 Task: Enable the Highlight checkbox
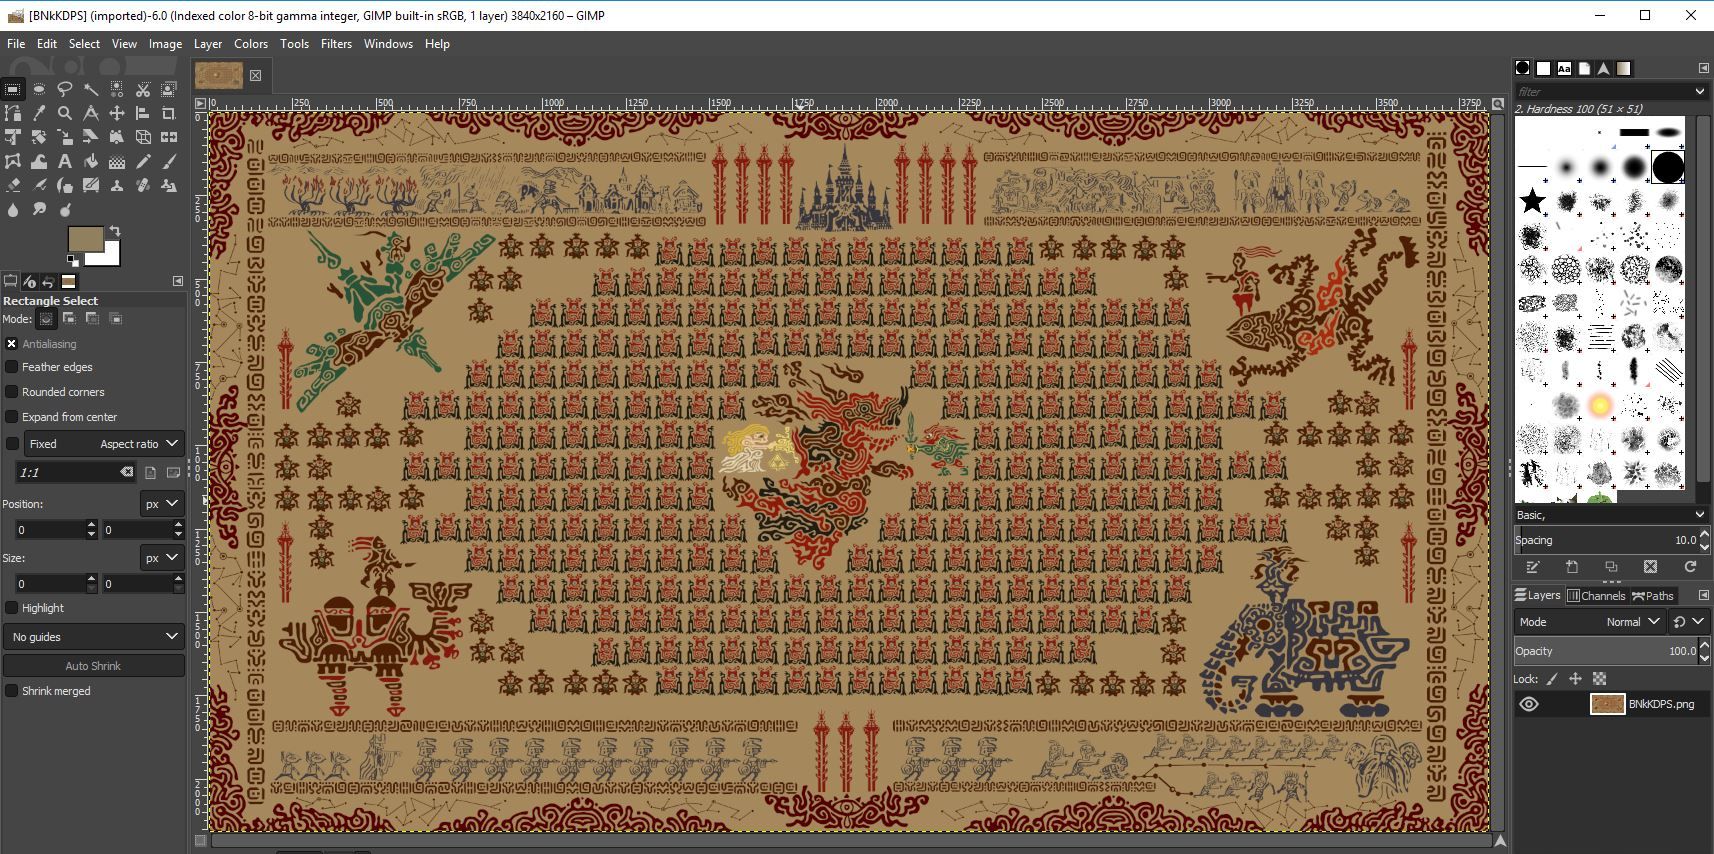click(x=12, y=607)
